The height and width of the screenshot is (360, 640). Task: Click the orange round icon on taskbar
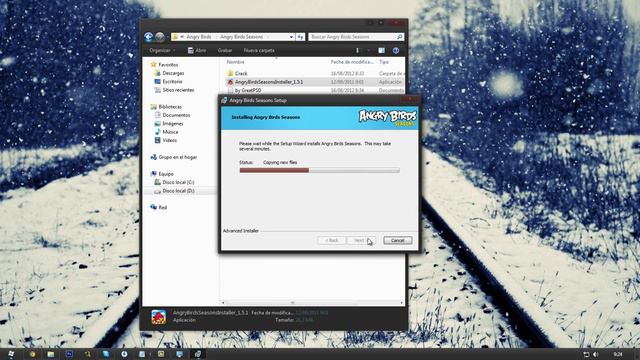click(32, 354)
